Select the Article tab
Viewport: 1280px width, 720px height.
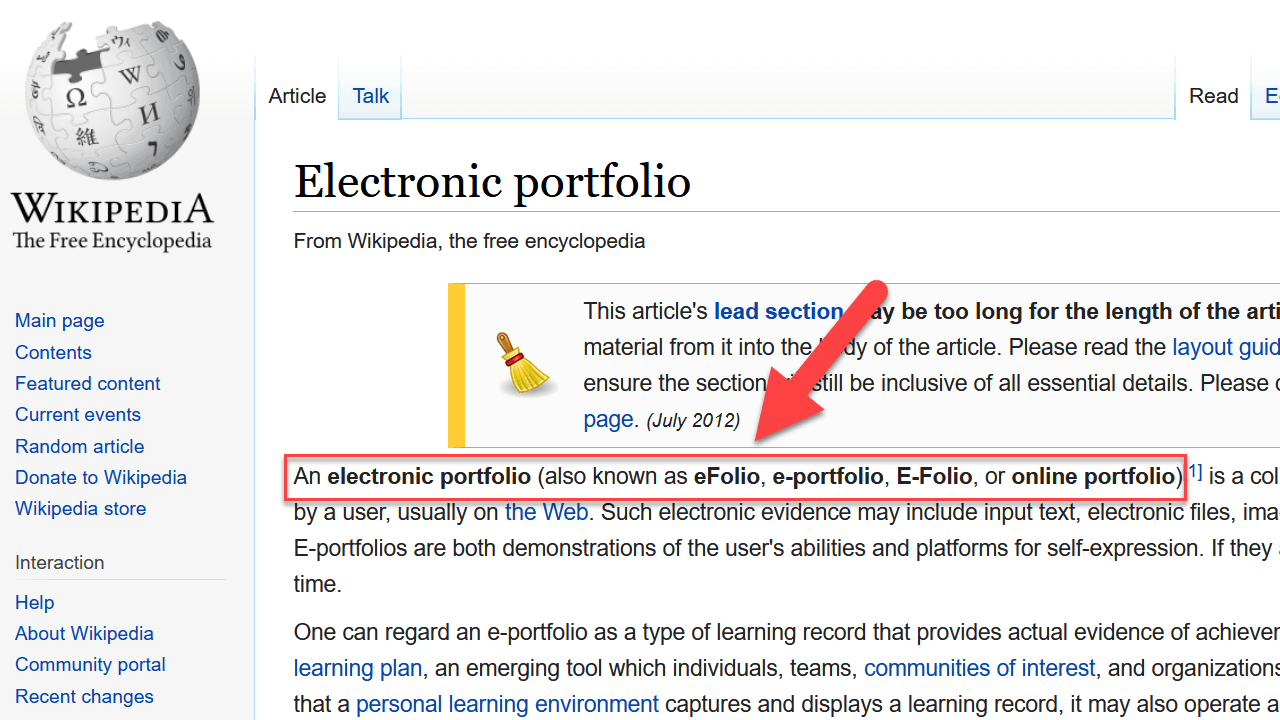297,96
